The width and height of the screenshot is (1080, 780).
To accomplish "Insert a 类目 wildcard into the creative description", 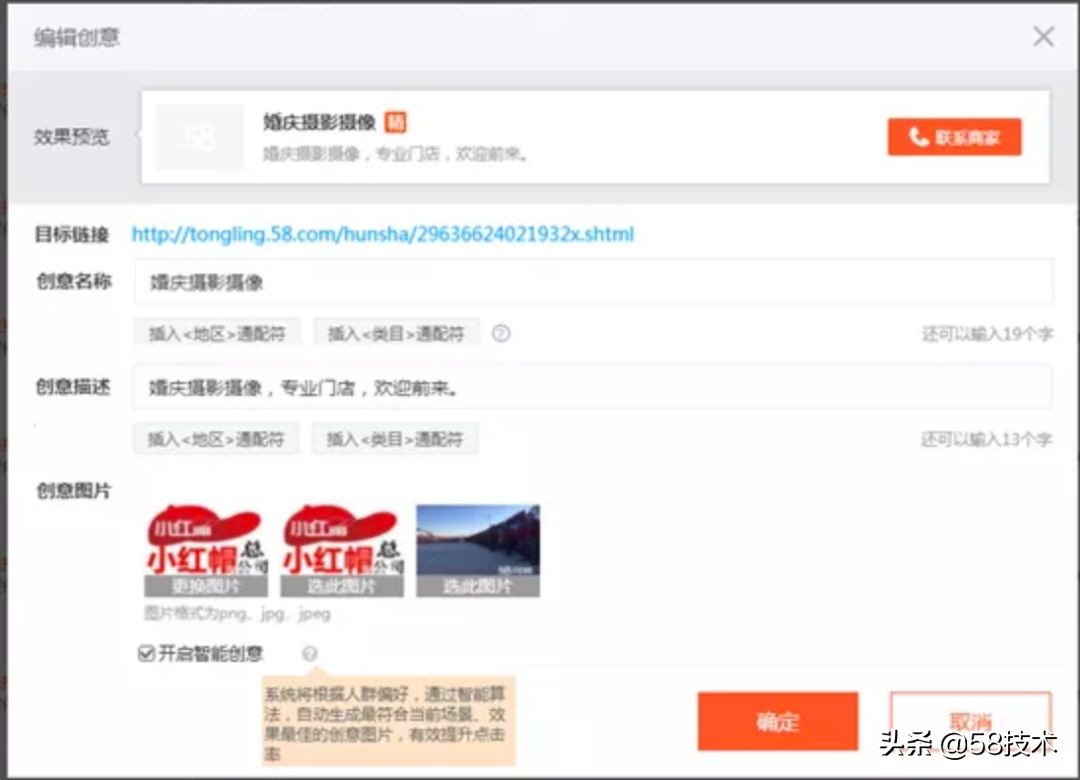I will (396, 438).
